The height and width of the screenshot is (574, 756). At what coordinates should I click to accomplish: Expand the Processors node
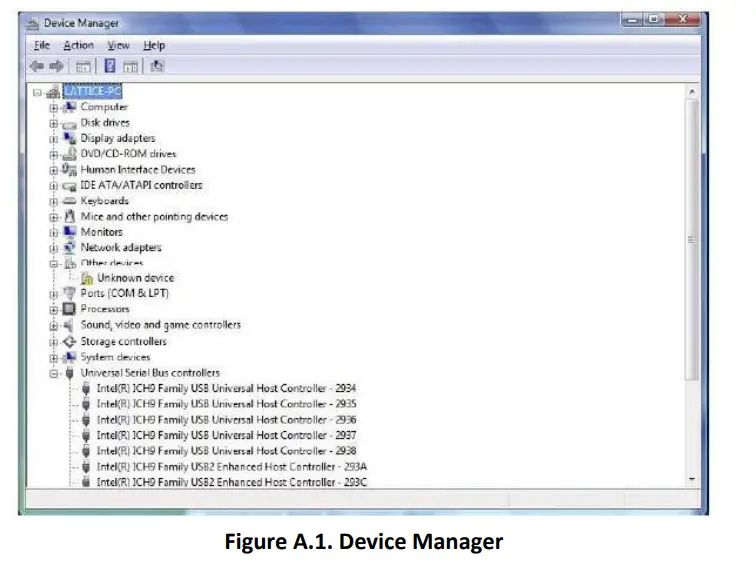54,310
